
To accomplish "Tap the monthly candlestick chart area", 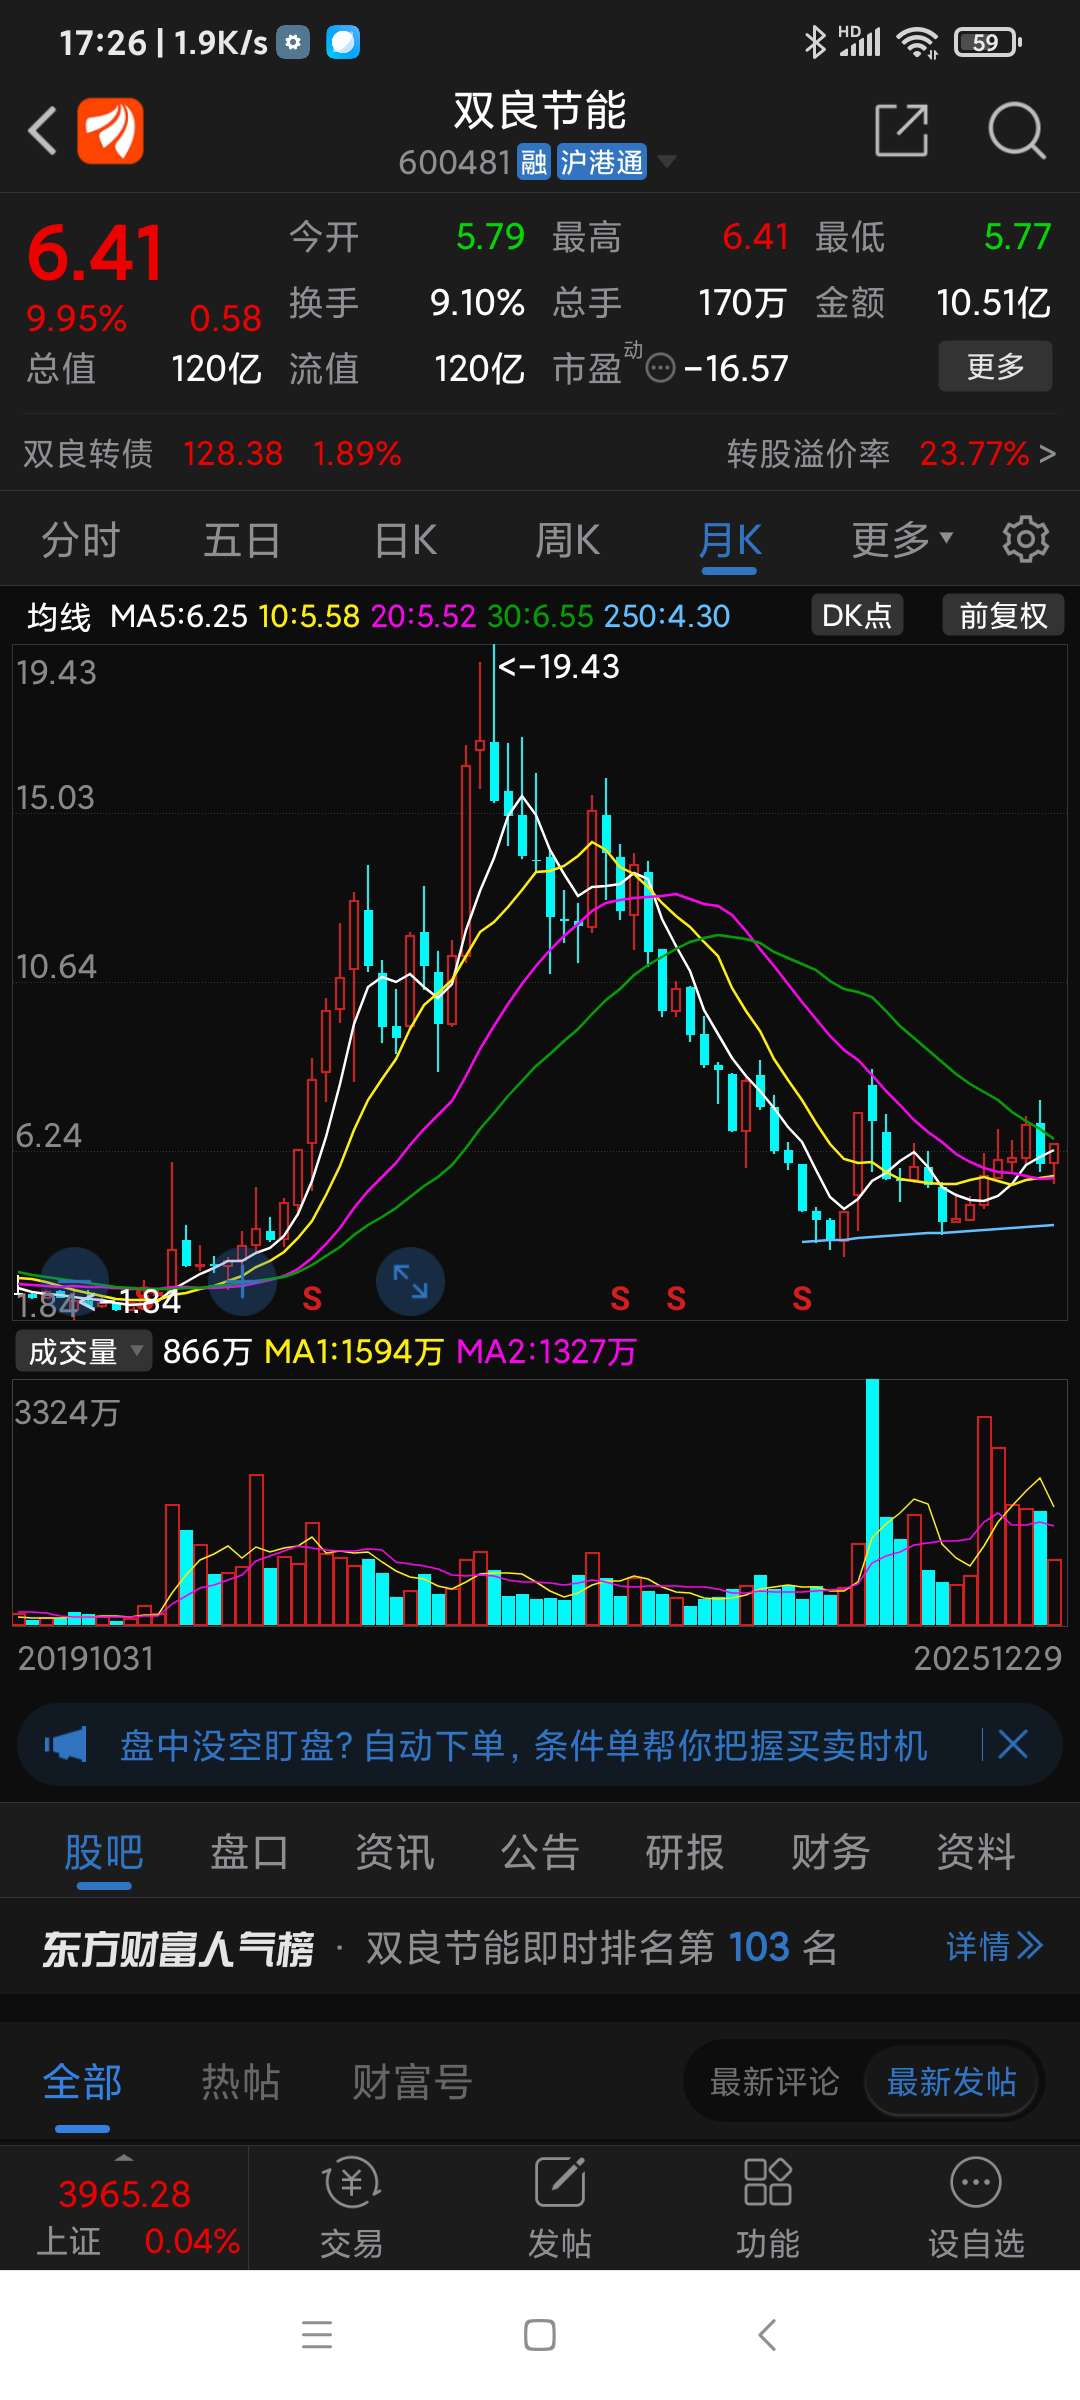I will [x=540, y=982].
